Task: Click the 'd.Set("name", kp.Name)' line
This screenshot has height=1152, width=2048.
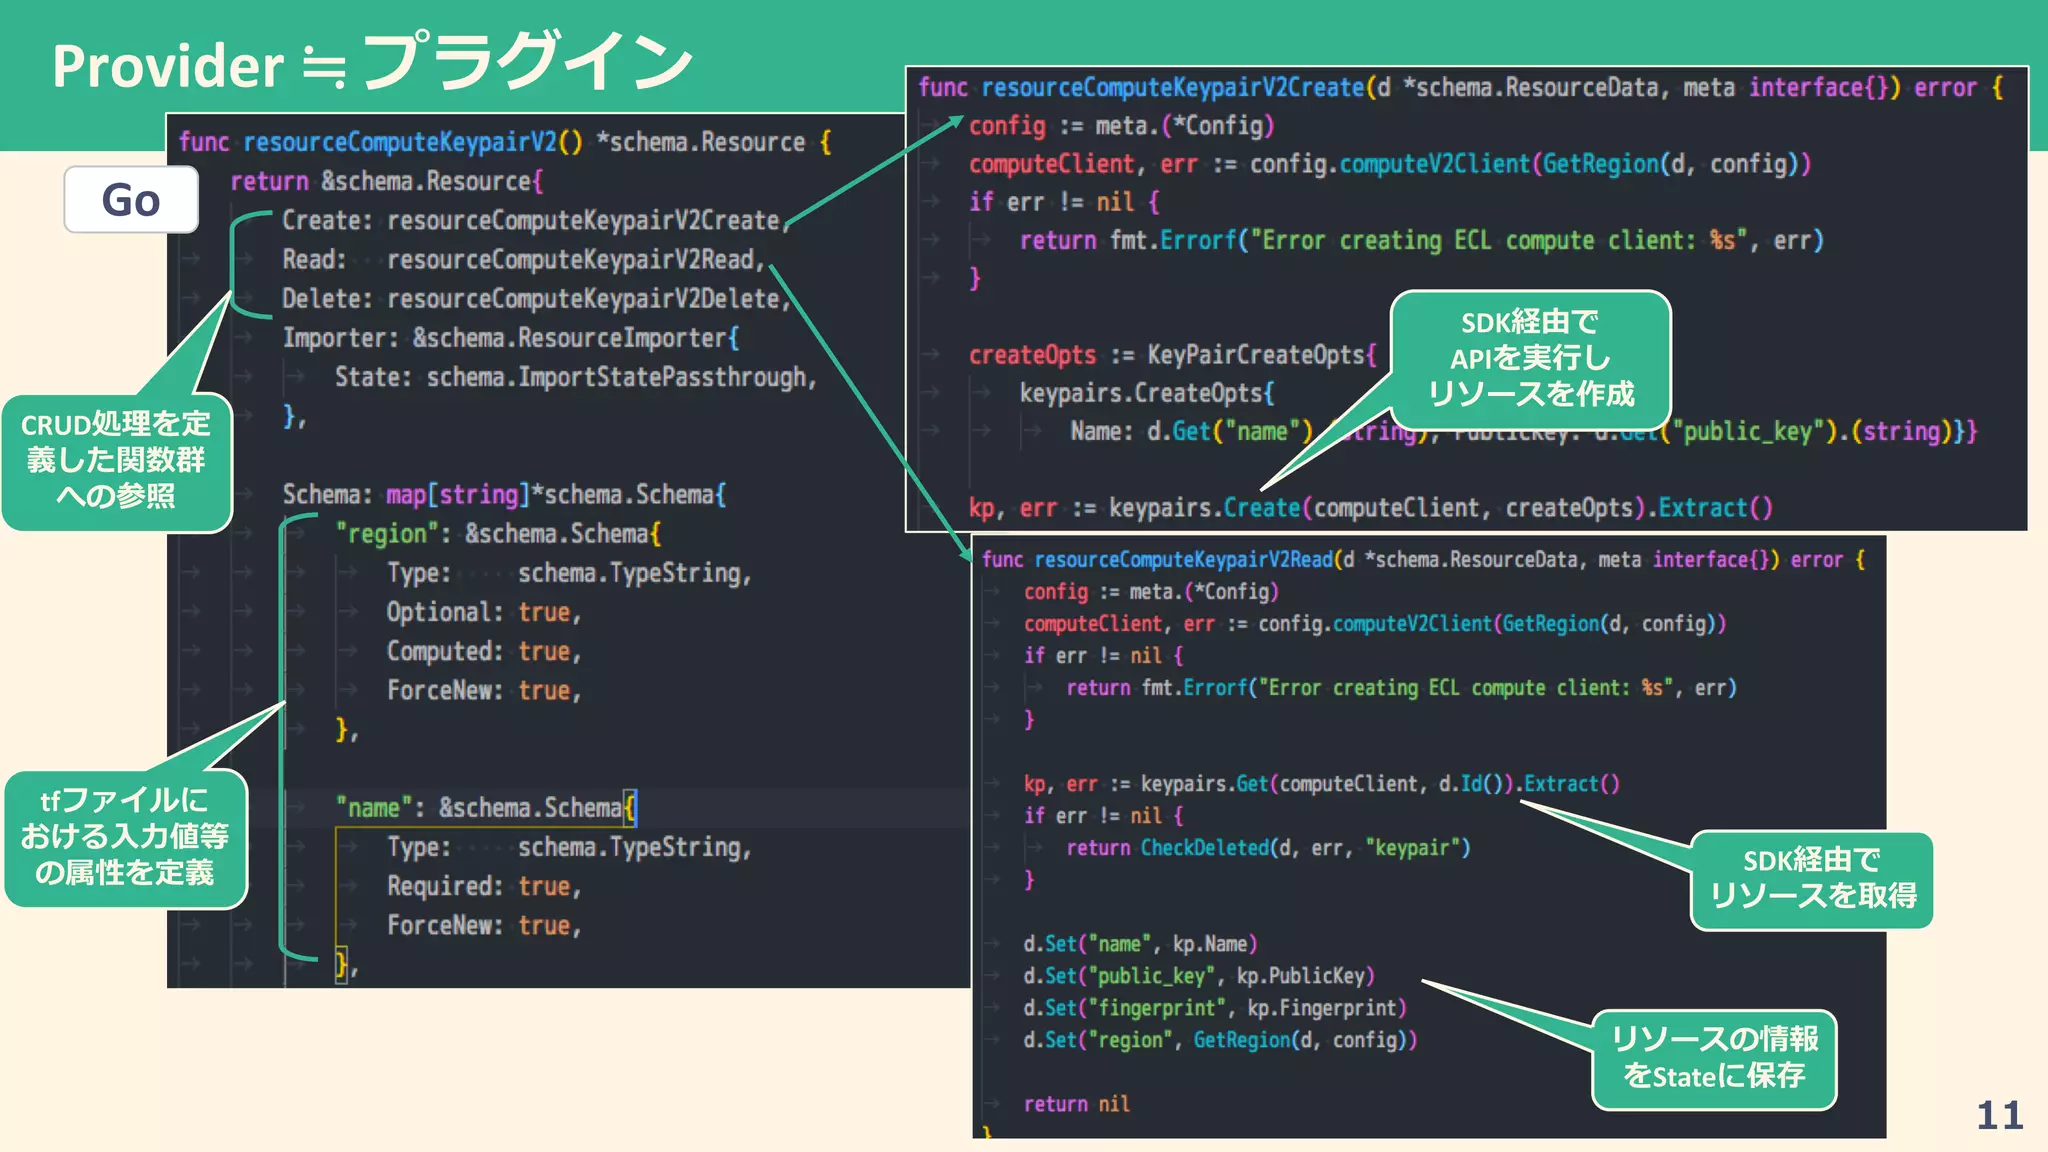Action: tap(1140, 943)
